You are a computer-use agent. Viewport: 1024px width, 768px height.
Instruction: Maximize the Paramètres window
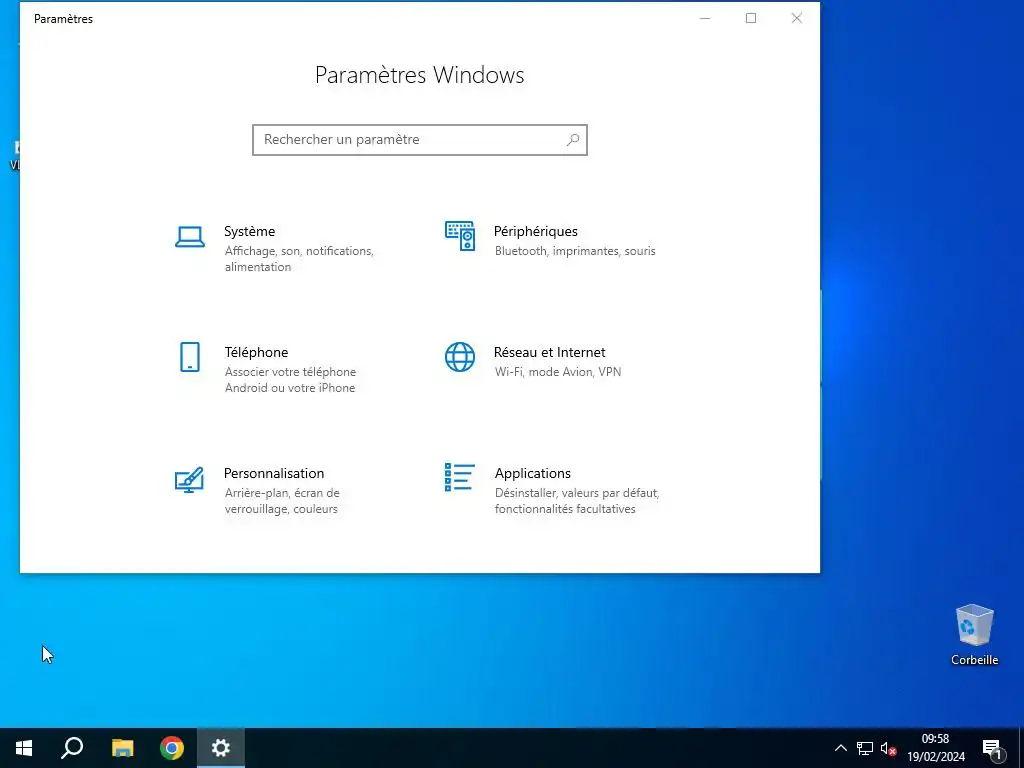[x=751, y=18]
